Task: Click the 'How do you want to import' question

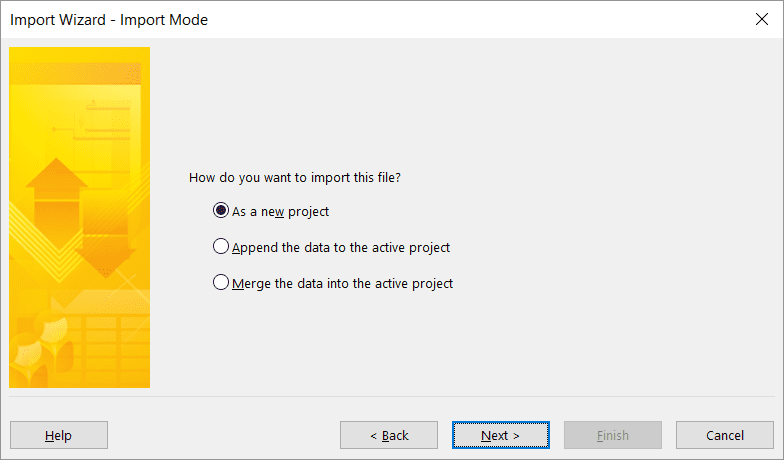Action: pyautogui.click(x=295, y=178)
